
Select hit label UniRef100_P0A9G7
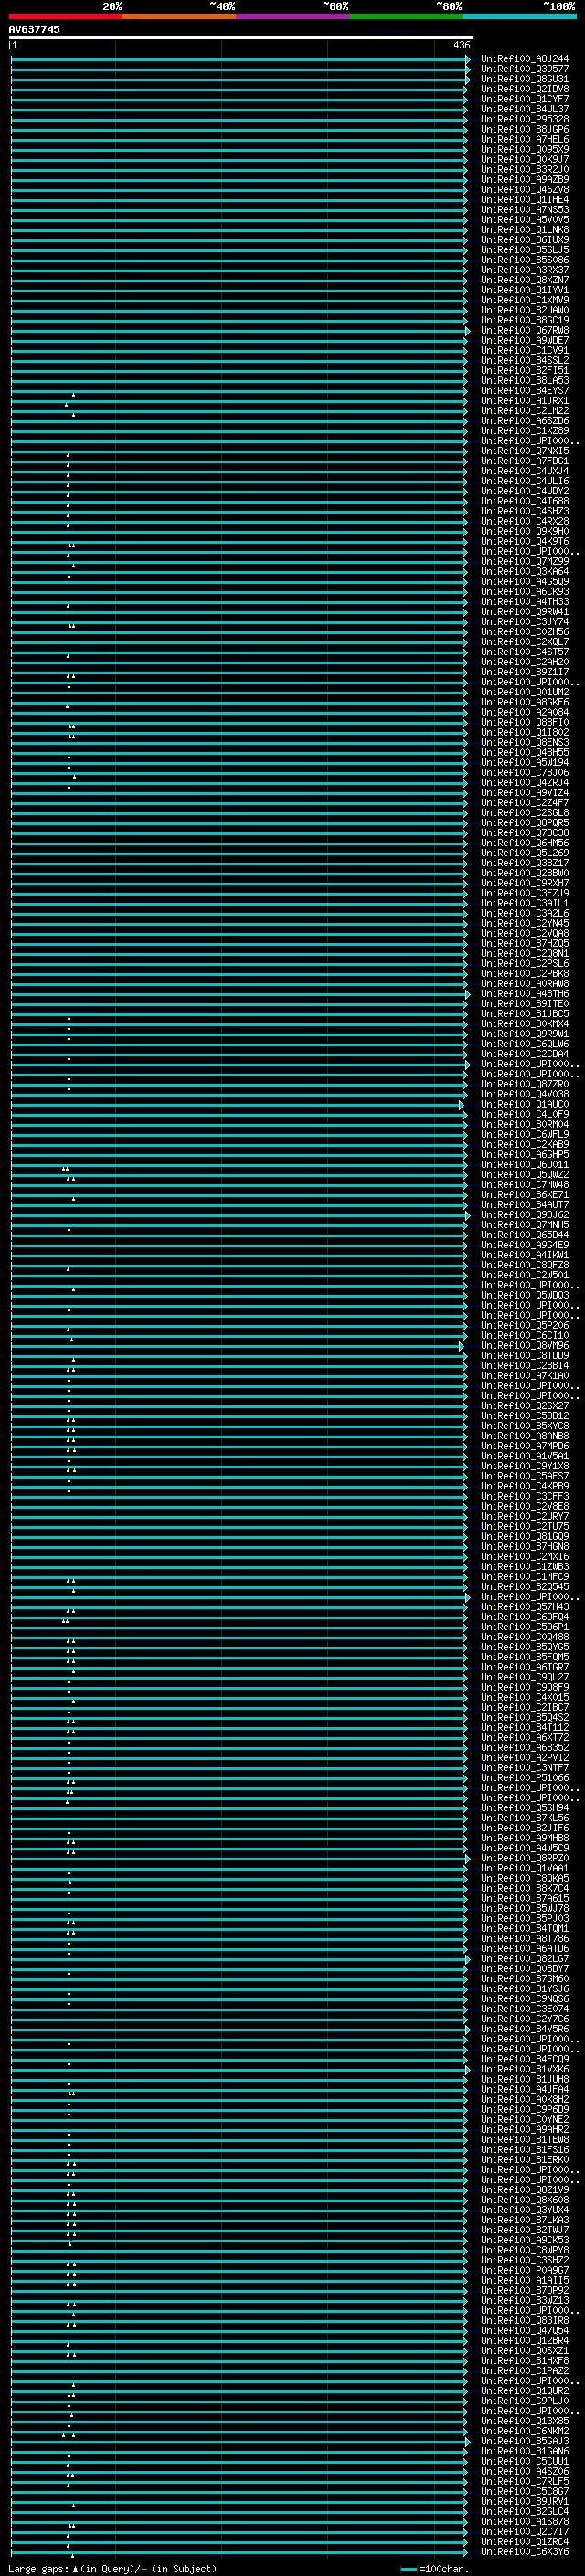tap(524, 2270)
